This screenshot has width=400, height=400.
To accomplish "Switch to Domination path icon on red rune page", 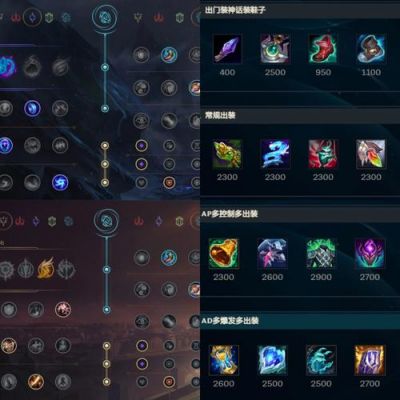I will [20, 221].
